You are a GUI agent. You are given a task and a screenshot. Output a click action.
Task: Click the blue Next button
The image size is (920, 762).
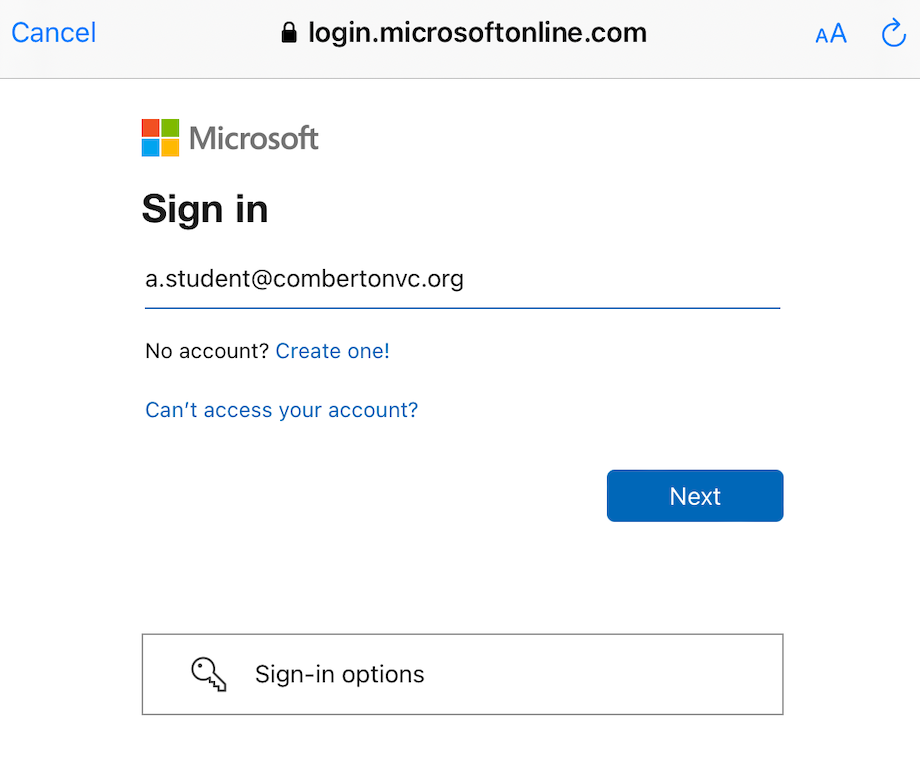(x=695, y=496)
